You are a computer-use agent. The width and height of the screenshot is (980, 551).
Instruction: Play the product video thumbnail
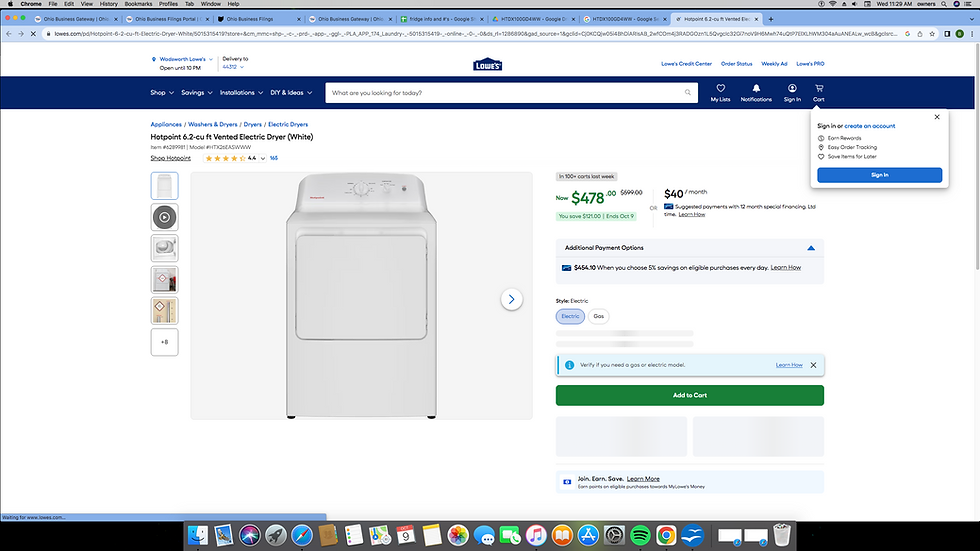pos(164,217)
